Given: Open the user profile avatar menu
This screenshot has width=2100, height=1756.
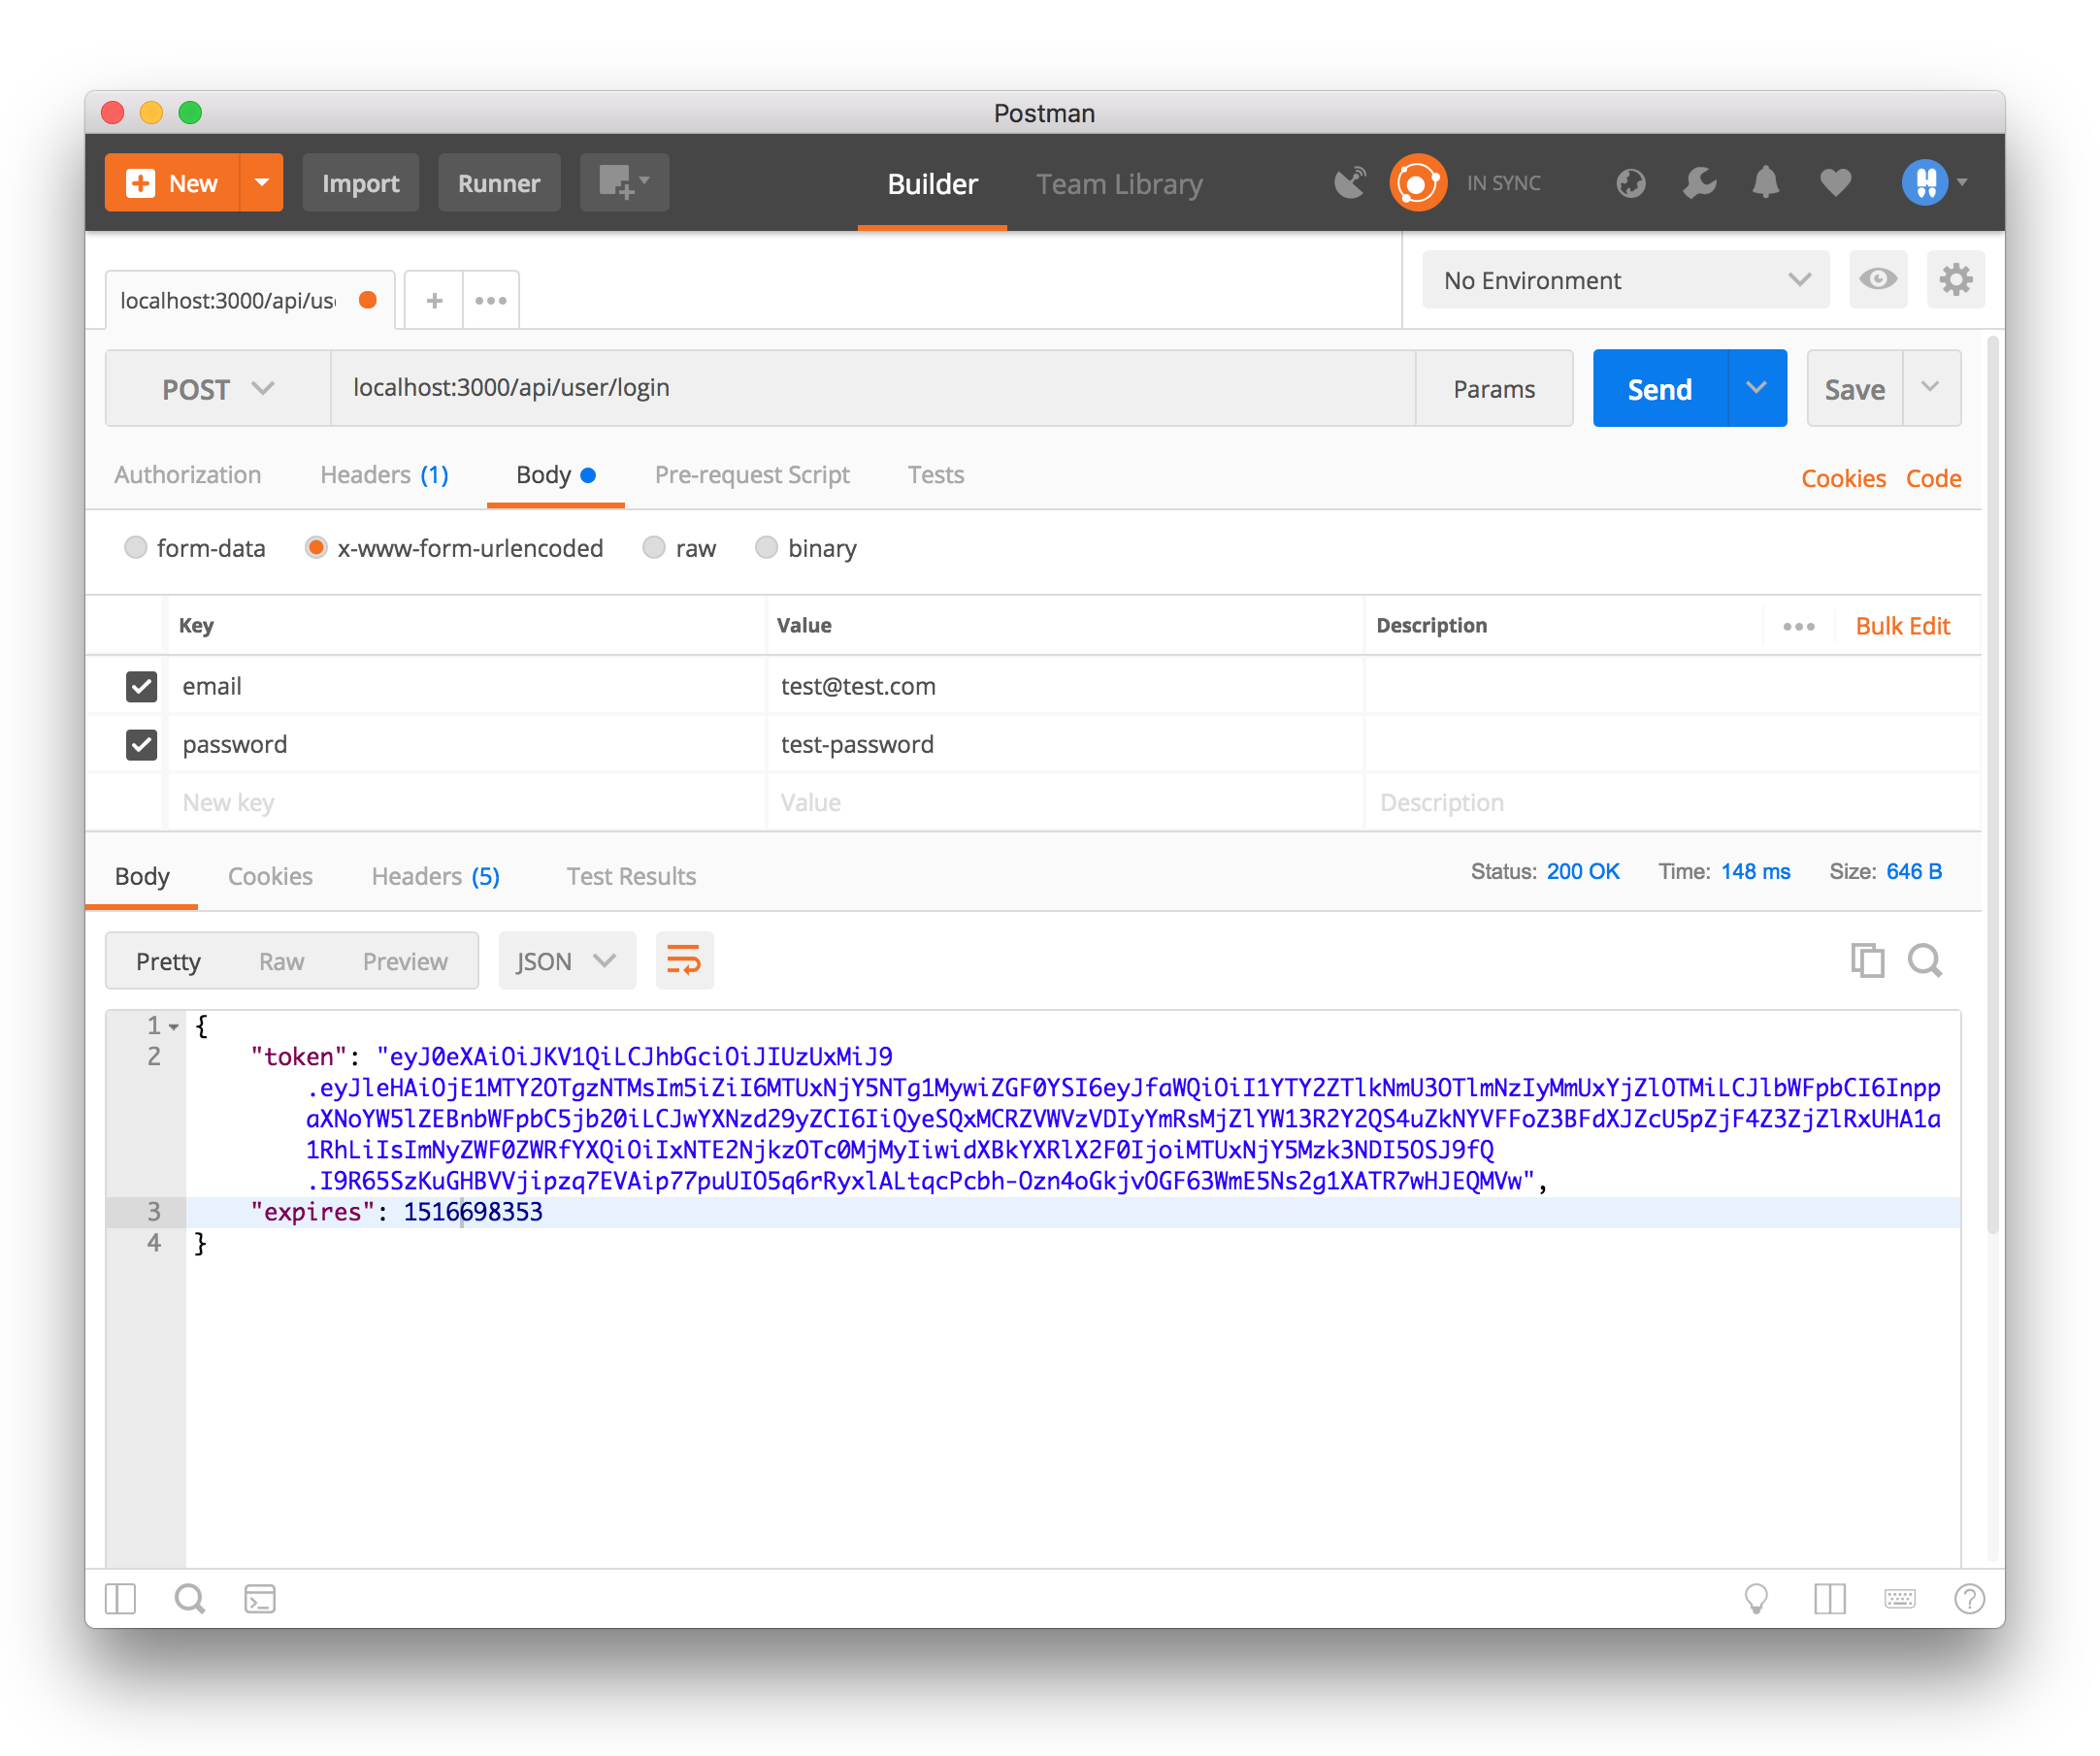Looking at the screenshot, I should click(x=1933, y=183).
